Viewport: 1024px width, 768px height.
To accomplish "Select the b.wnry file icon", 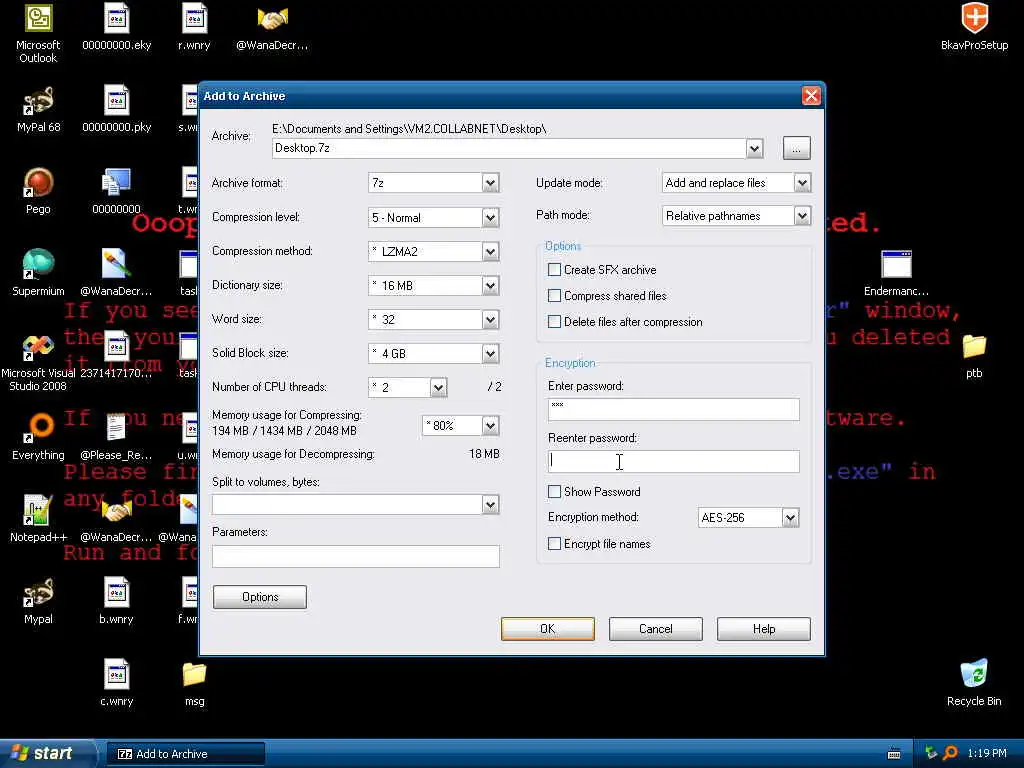I will point(116,593).
